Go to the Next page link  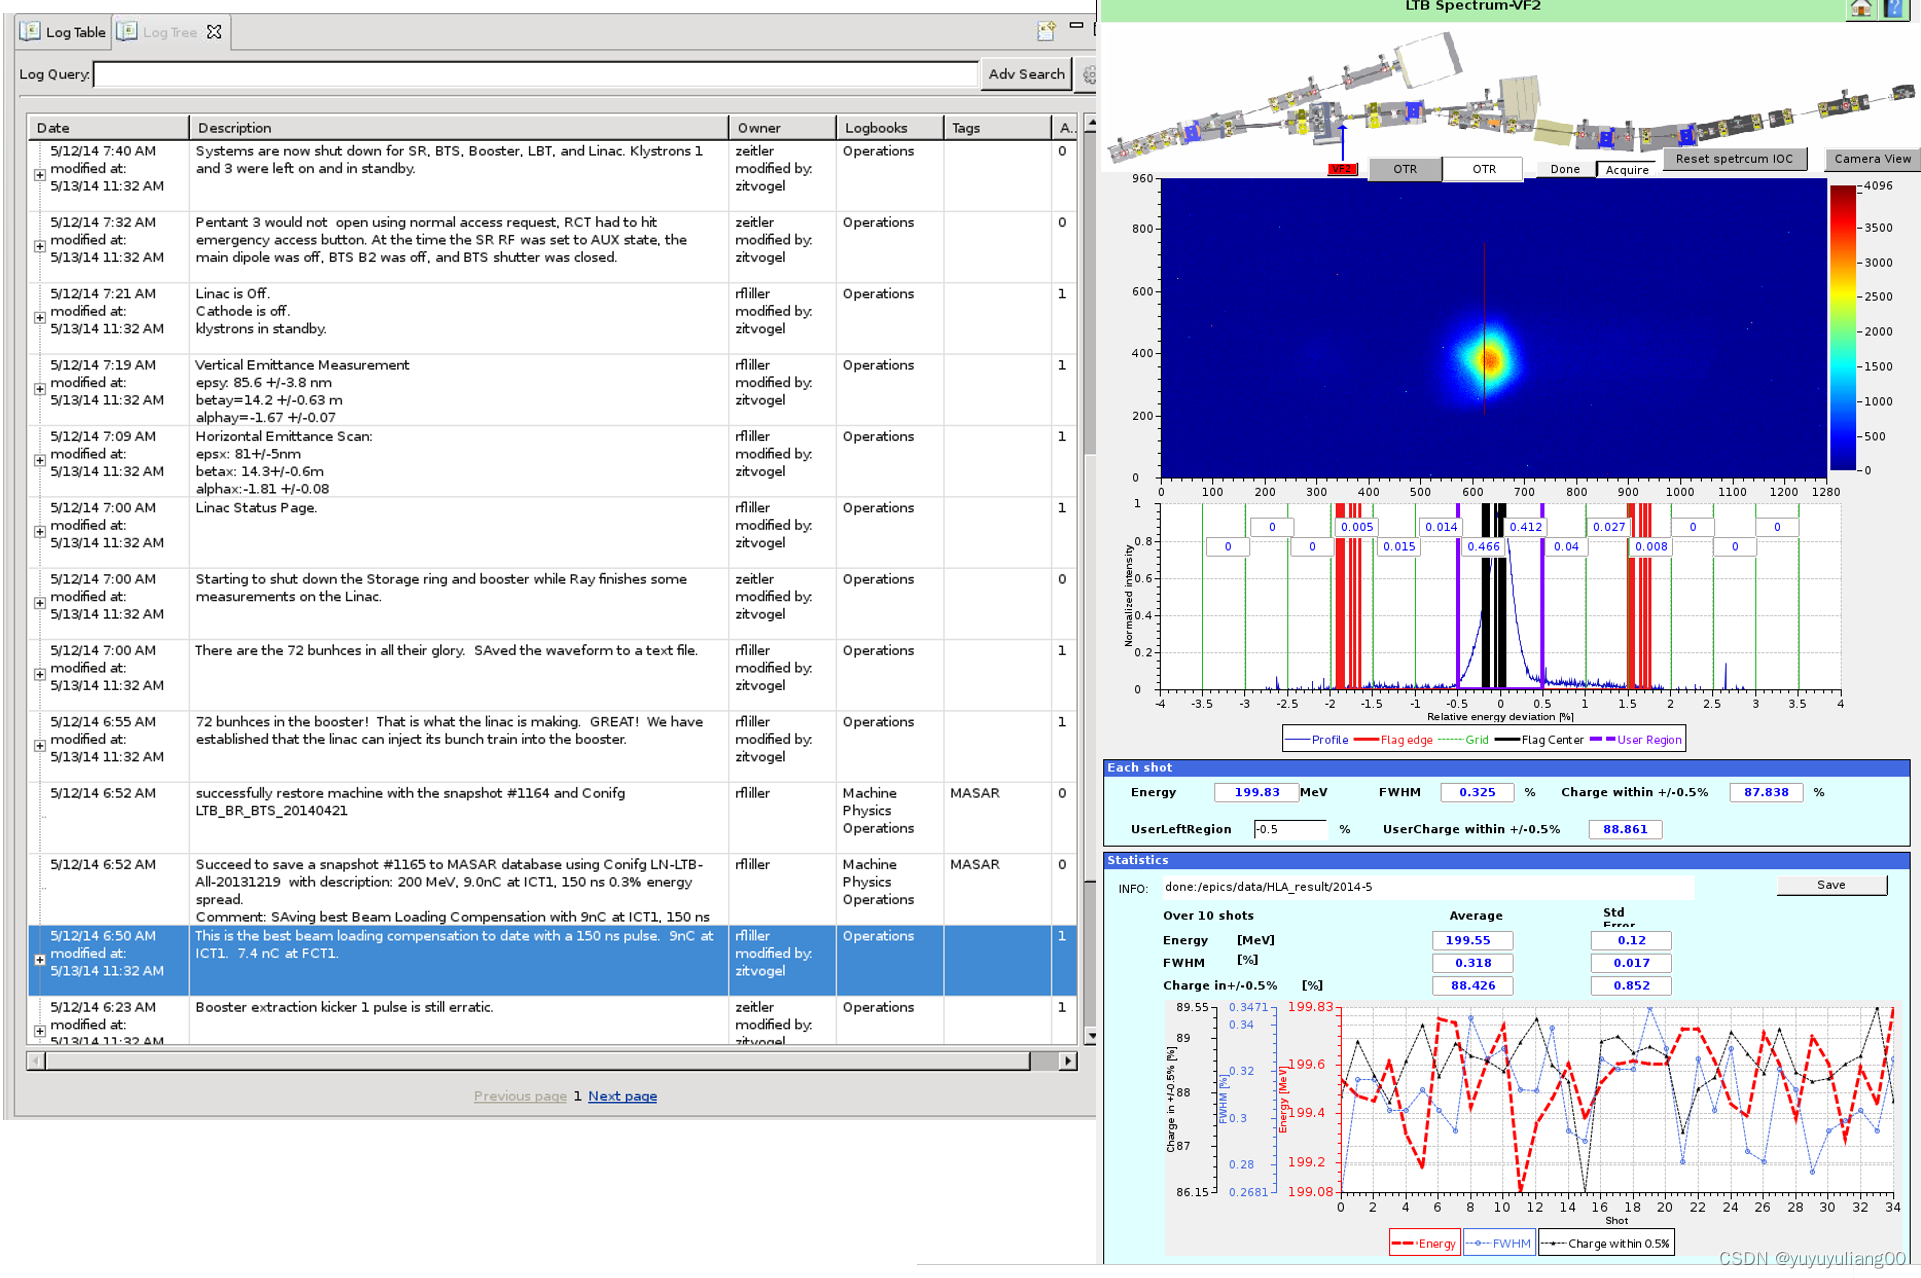point(622,1096)
